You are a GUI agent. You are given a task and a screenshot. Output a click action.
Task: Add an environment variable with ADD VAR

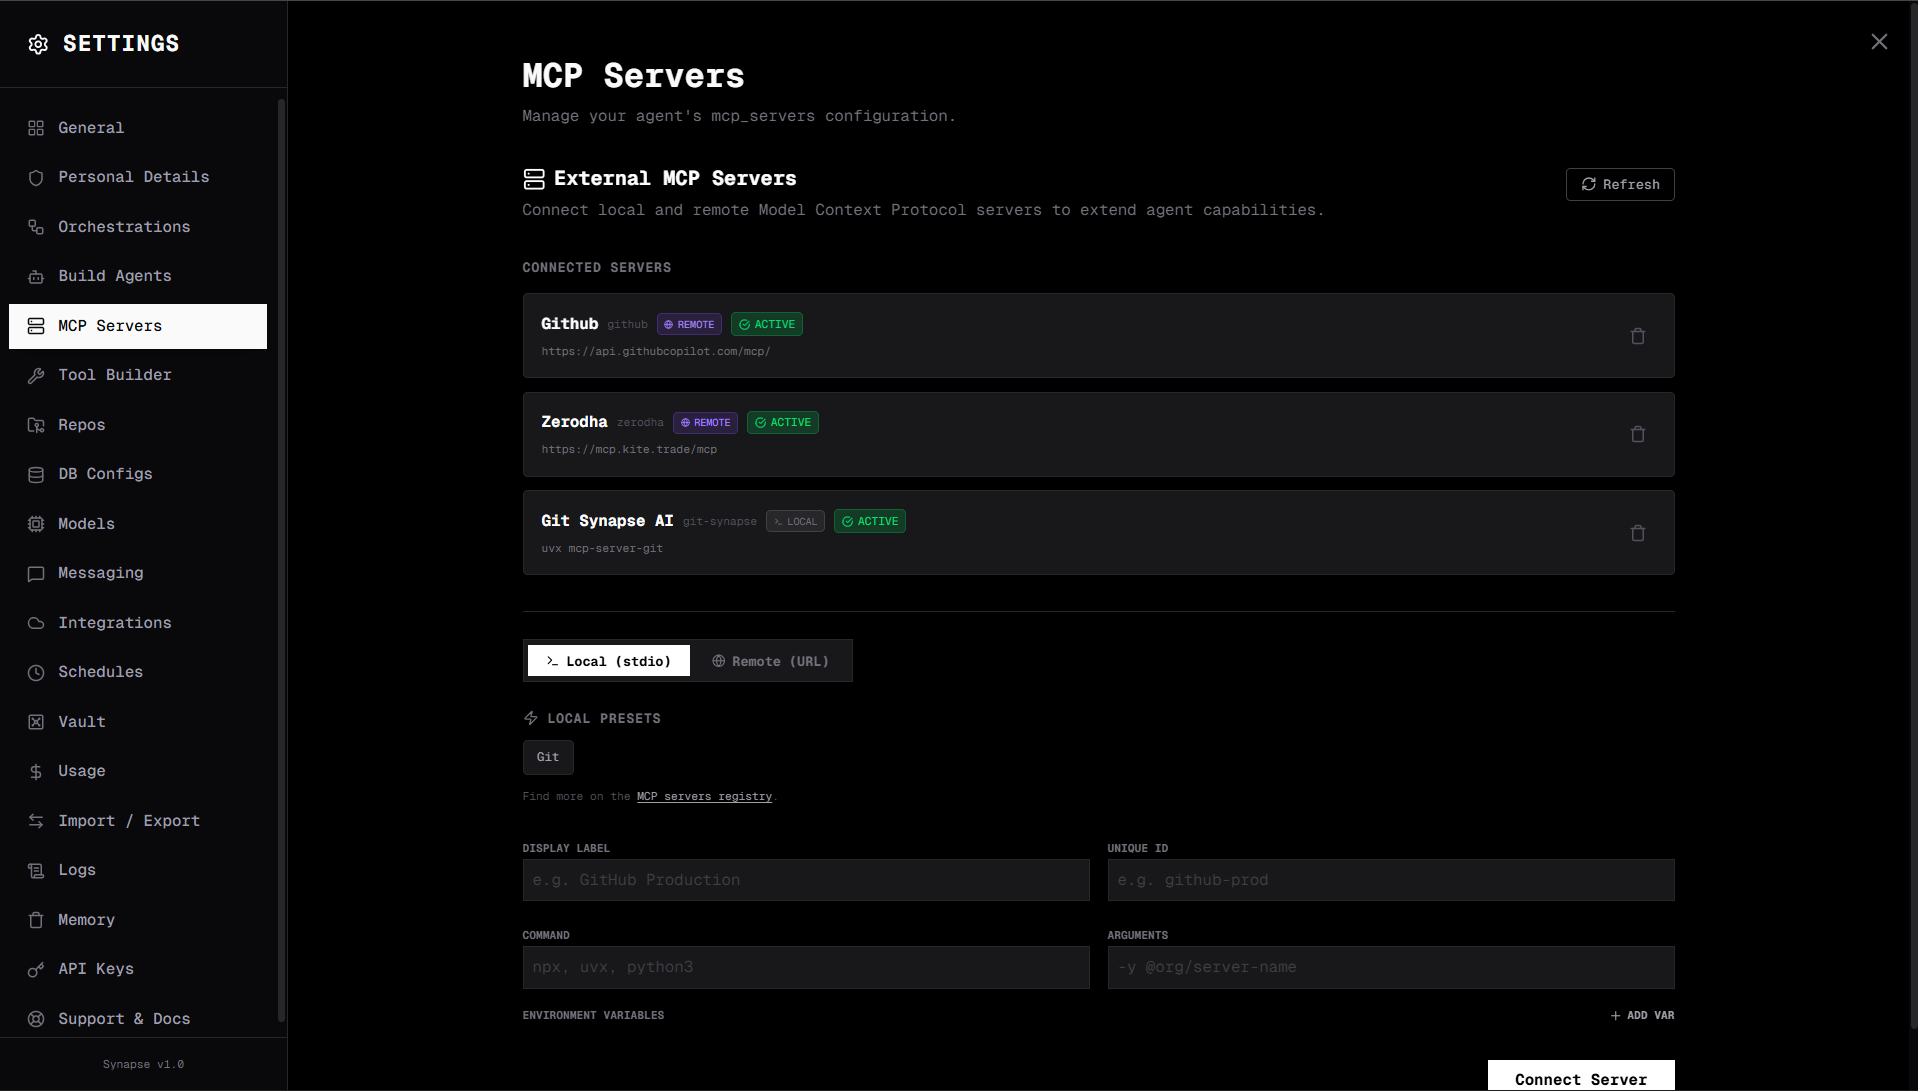pos(1642,1015)
